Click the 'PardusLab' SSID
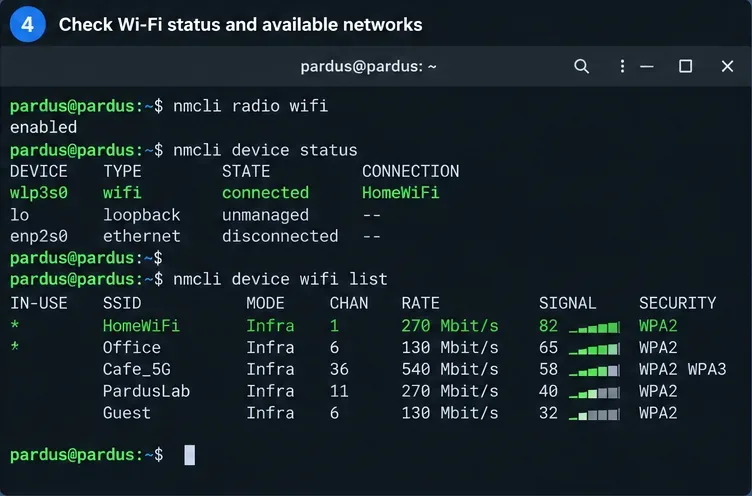Viewport: 752px width, 496px height. tap(146, 391)
